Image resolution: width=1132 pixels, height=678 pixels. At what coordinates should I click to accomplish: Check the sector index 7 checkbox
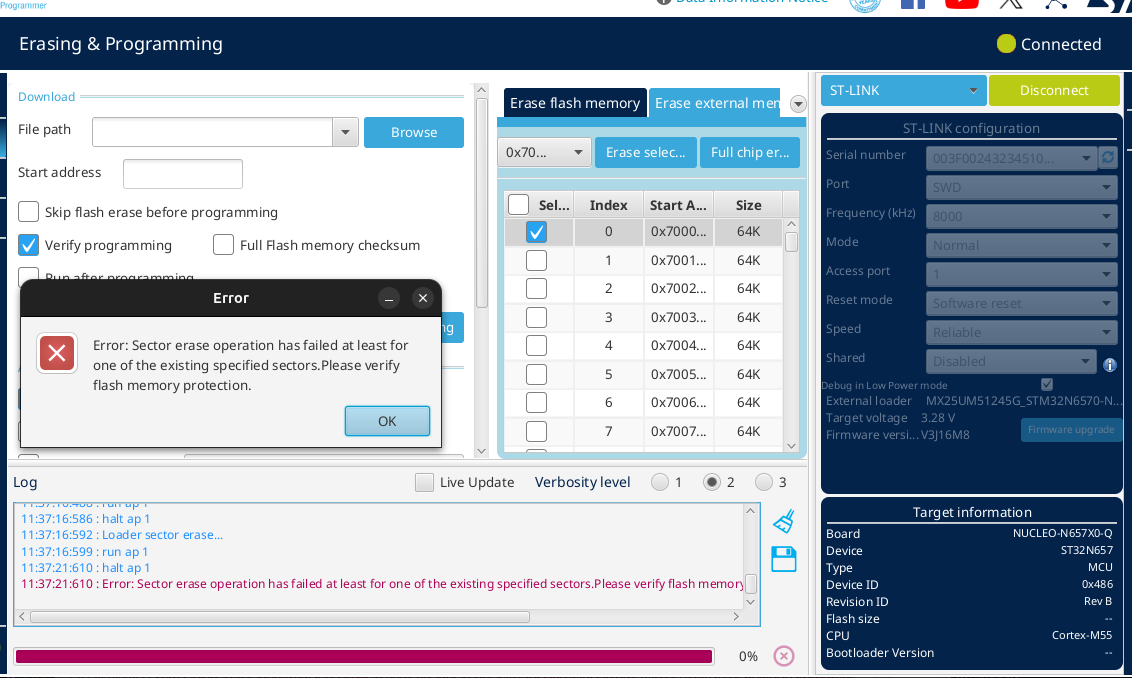tap(536, 431)
